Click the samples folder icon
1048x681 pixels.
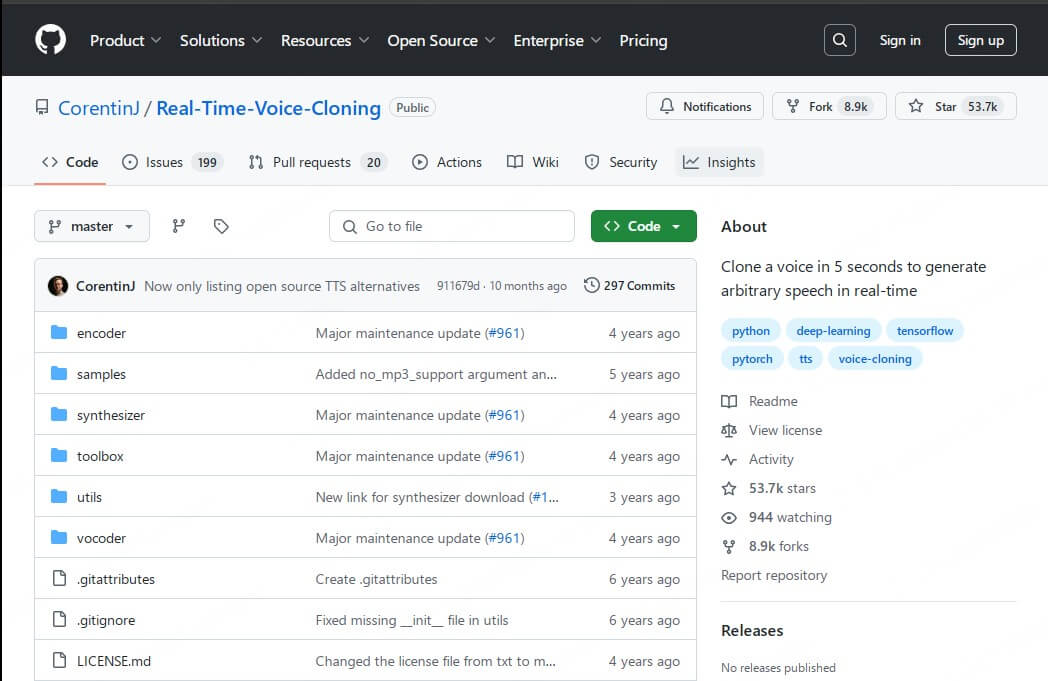pos(59,374)
